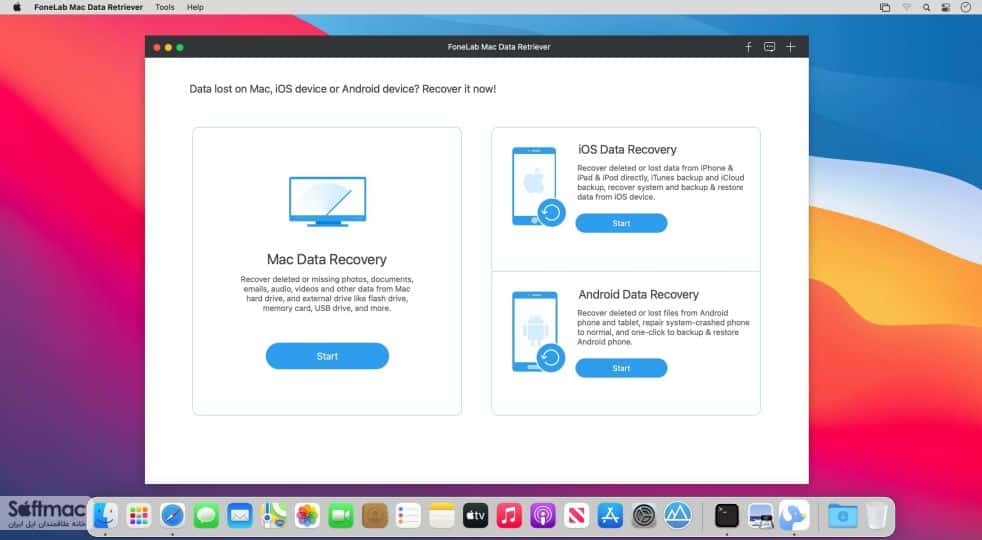Click the Android phone recovery icon
Viewport: 982px width, 540px height.
(539, 332)
